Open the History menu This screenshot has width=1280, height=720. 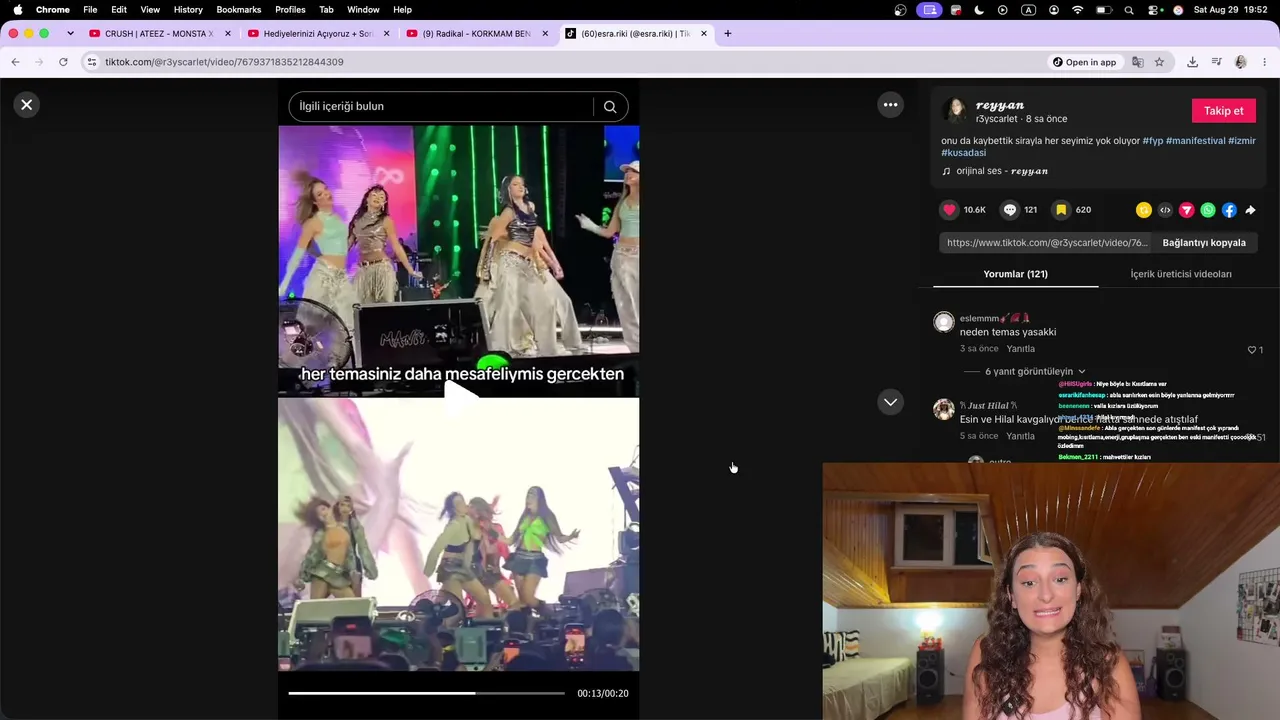pyautogui.click(x=188, y=10)
